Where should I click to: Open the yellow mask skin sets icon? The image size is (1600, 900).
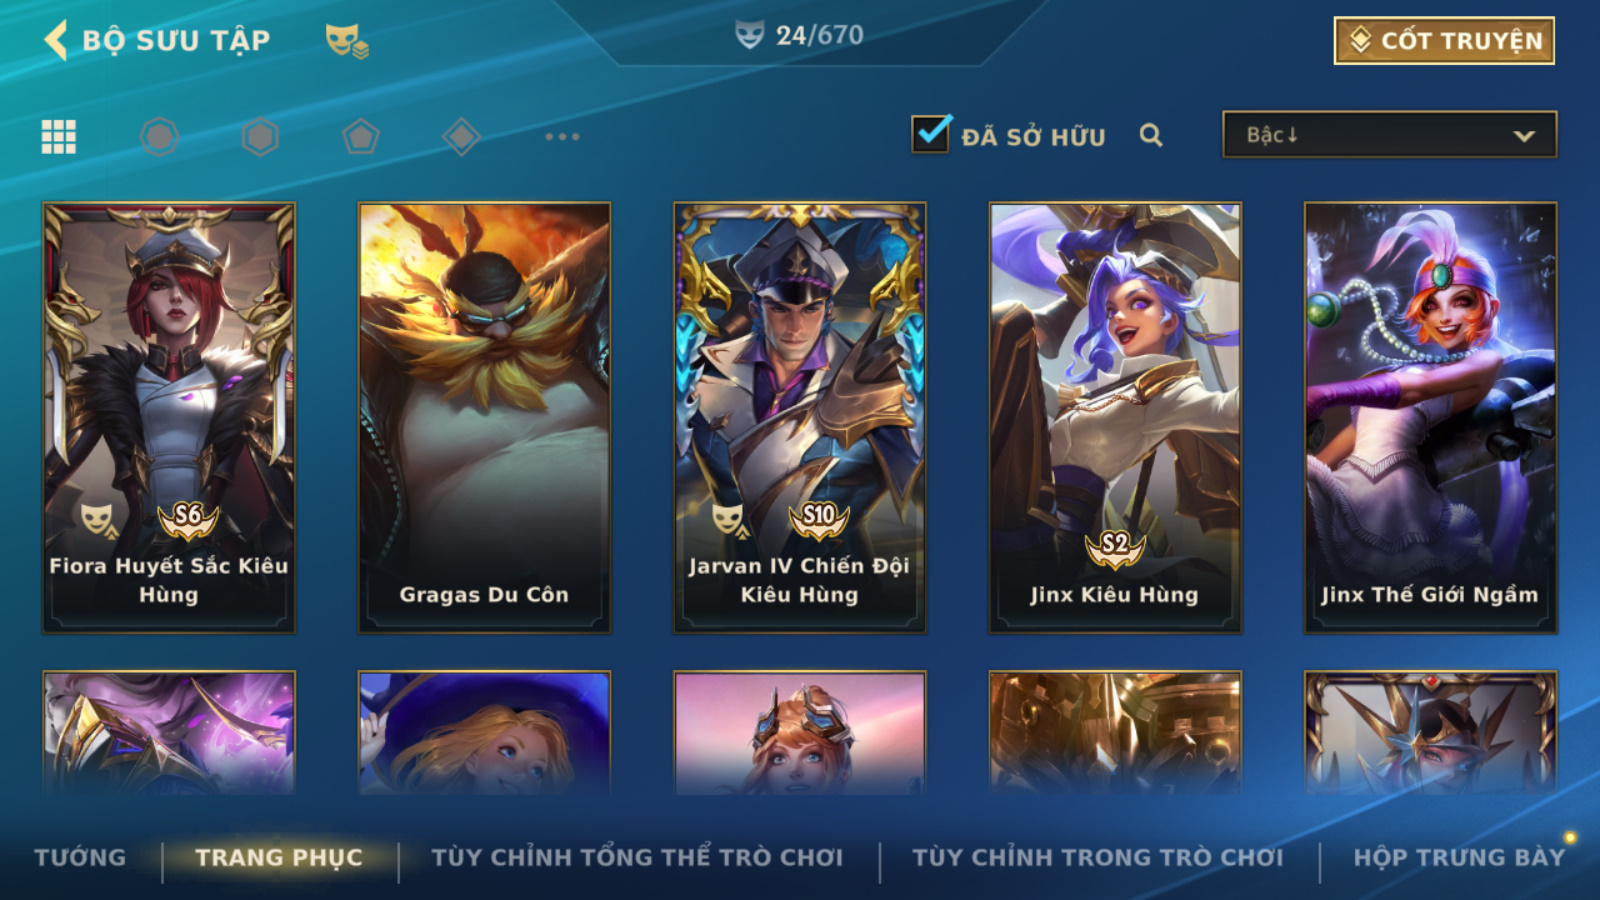(x=346, y=41)
